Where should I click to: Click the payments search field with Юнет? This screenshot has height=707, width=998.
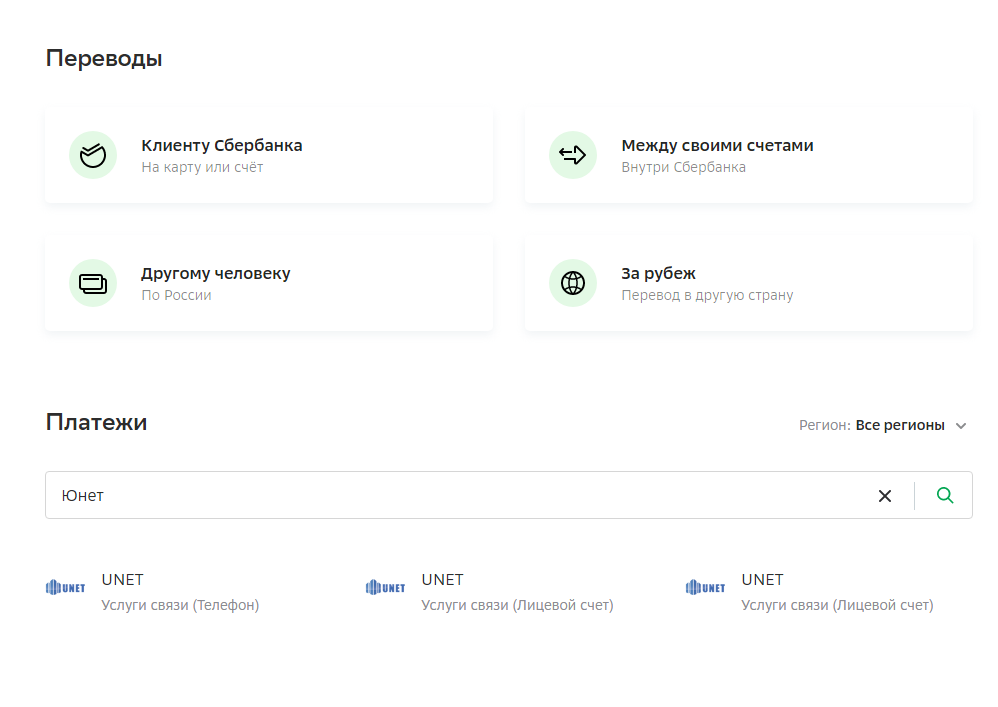tap(458, 495)
